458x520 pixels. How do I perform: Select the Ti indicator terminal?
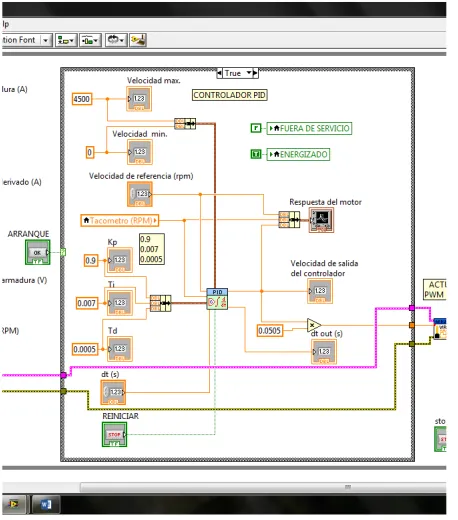120,303
